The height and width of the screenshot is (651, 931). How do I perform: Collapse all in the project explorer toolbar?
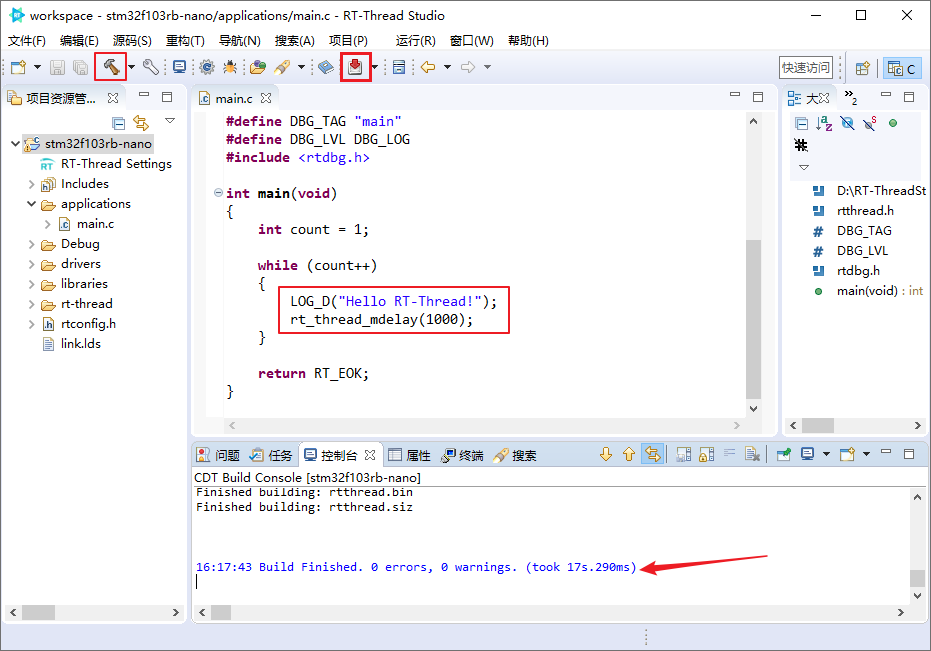[119, 123]
